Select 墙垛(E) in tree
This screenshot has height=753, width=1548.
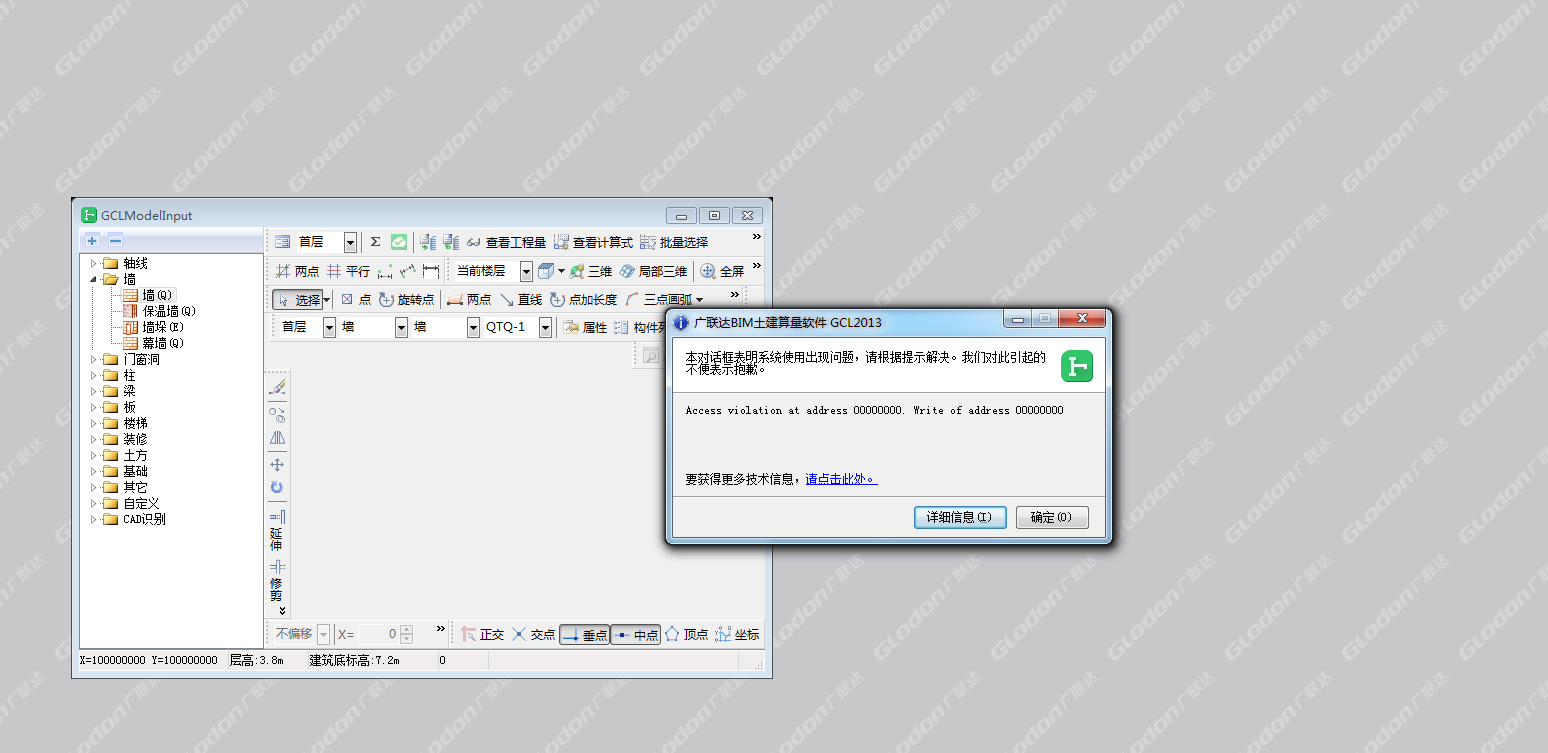(x=163, y=327)
